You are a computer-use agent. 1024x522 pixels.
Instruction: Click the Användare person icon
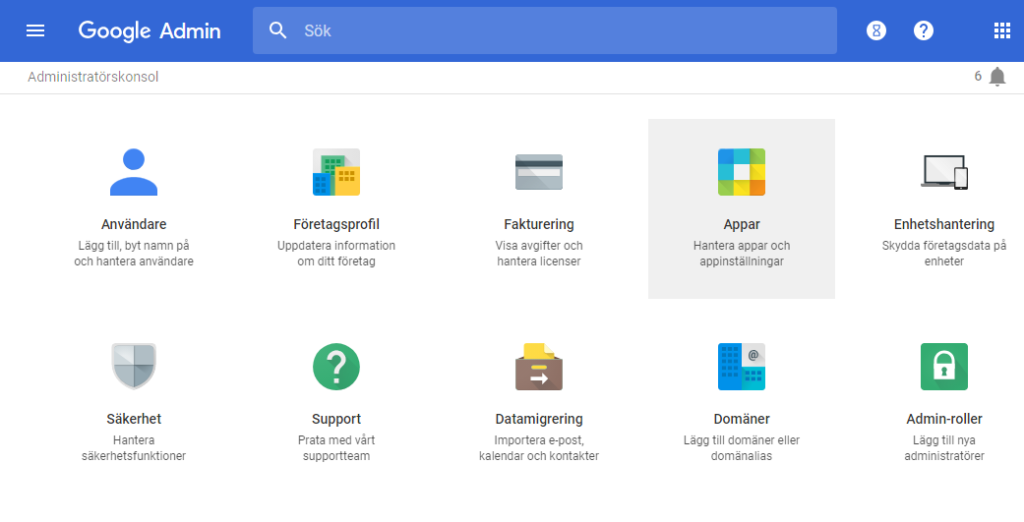(x=133, y=172)
